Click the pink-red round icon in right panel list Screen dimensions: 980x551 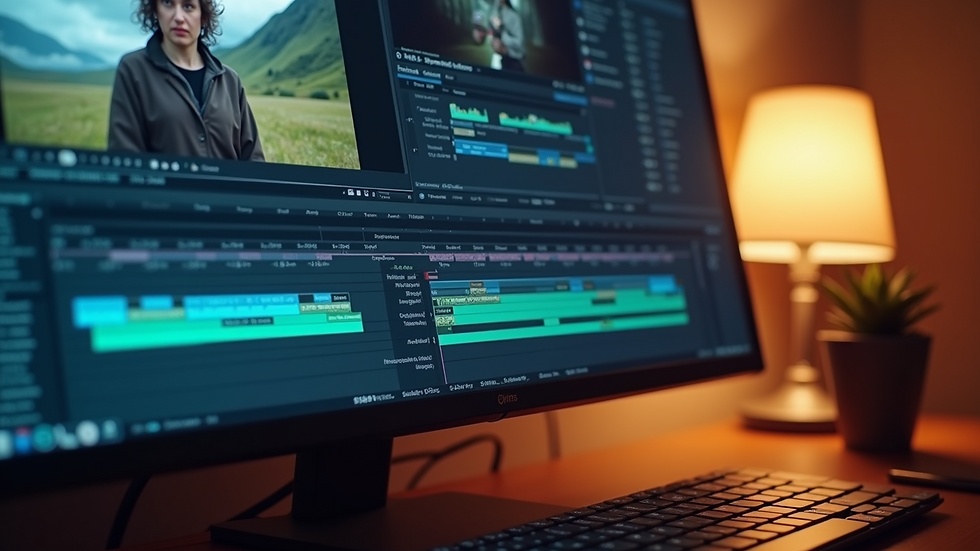pos(588,65)
